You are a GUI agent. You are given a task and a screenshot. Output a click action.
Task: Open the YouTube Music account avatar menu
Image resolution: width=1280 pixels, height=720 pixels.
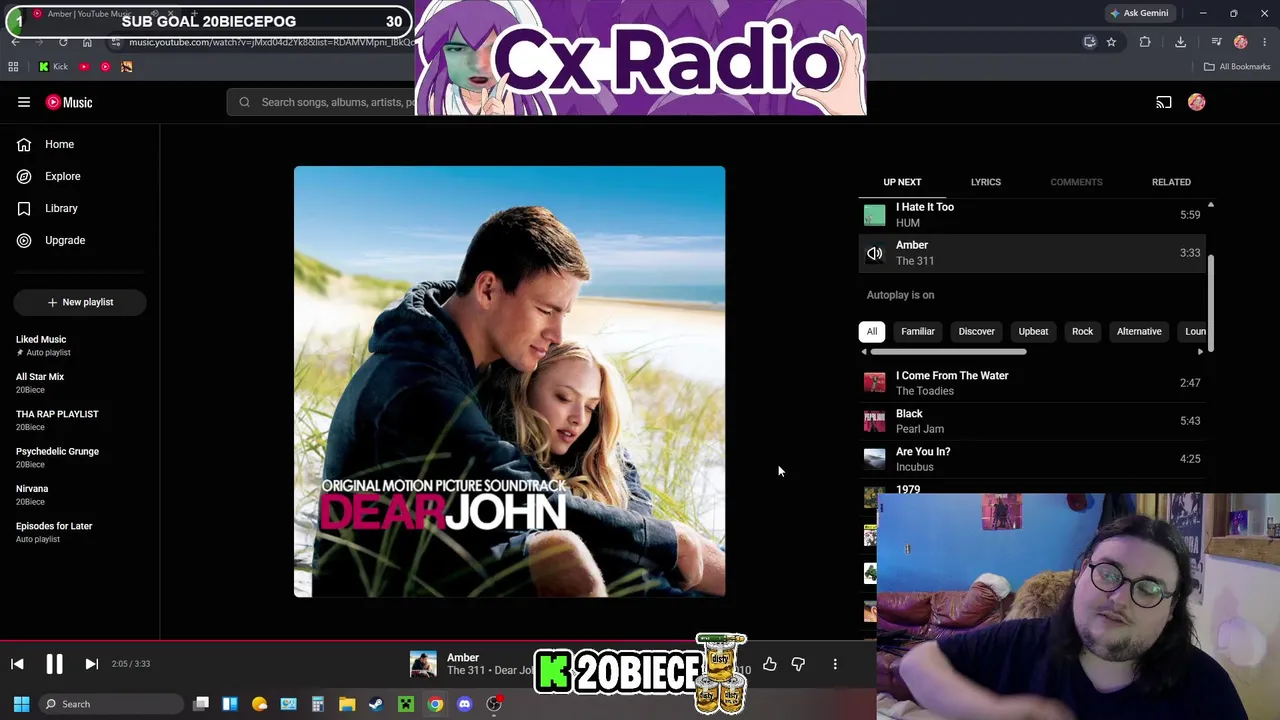click(1197, 102)
